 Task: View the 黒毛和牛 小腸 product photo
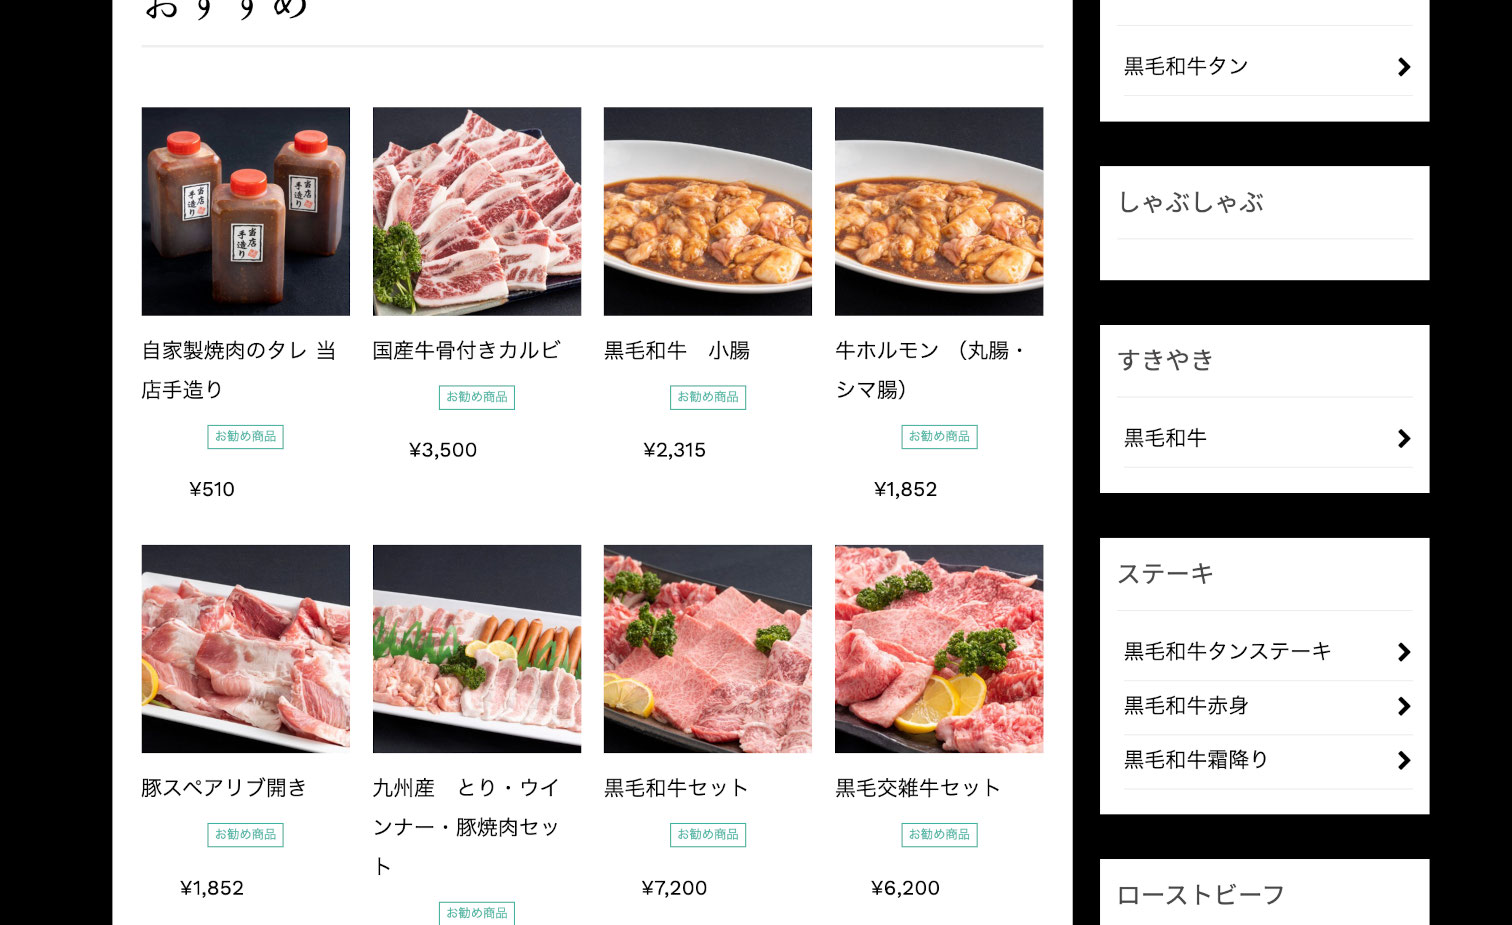[708, 211]
